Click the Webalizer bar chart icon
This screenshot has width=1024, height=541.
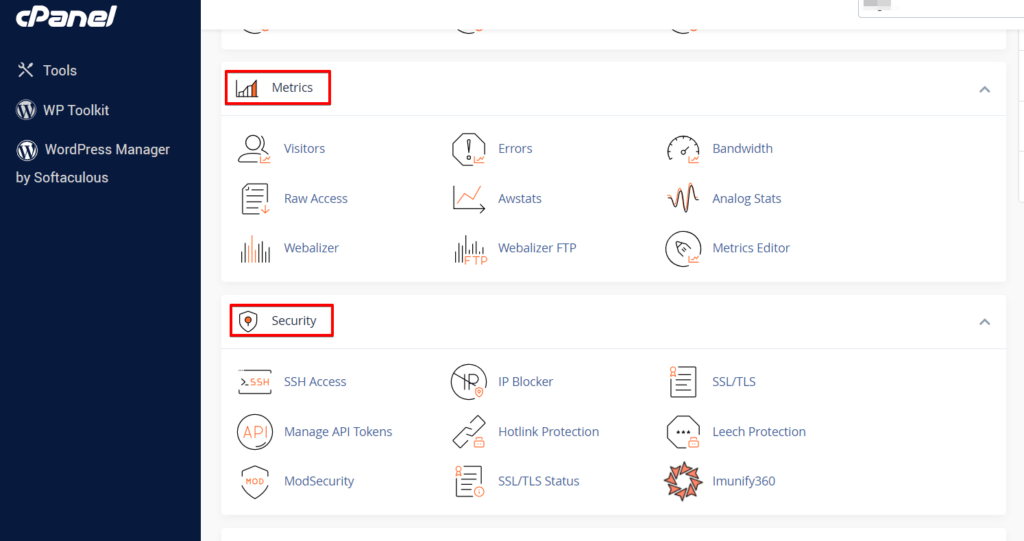click(255, 249)
